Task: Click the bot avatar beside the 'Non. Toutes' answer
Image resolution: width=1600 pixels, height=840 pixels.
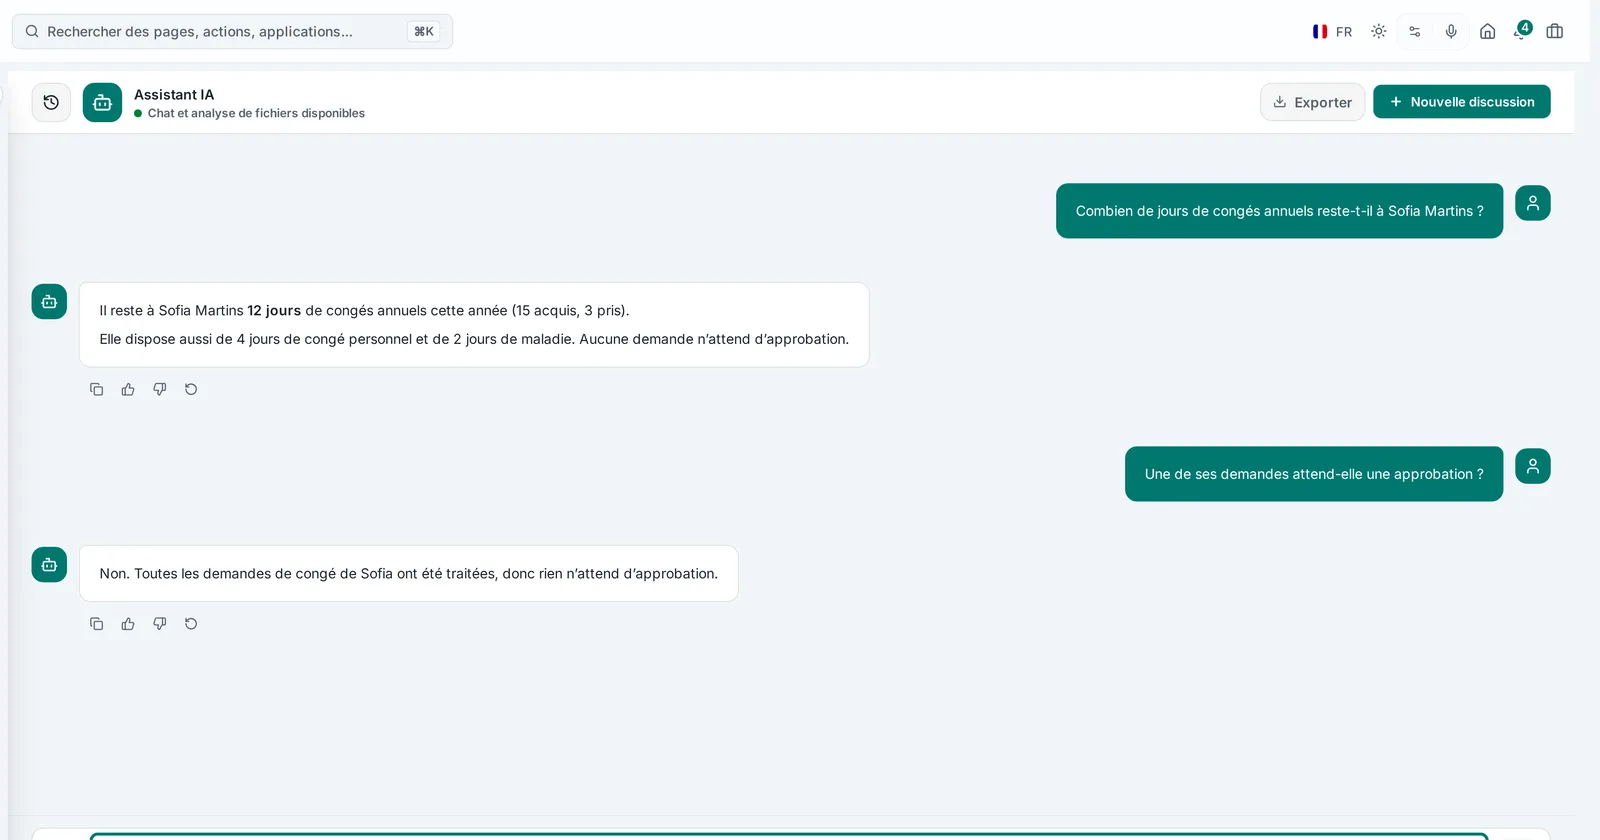Action: tap(49, 565)
